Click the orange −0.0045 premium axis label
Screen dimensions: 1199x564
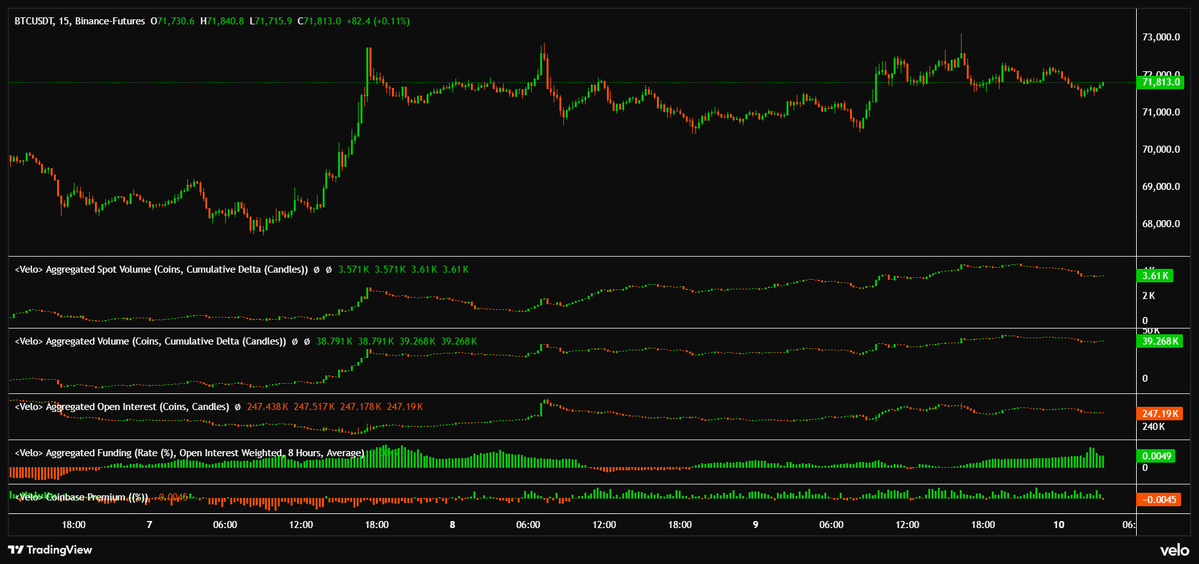point(1159,501)
